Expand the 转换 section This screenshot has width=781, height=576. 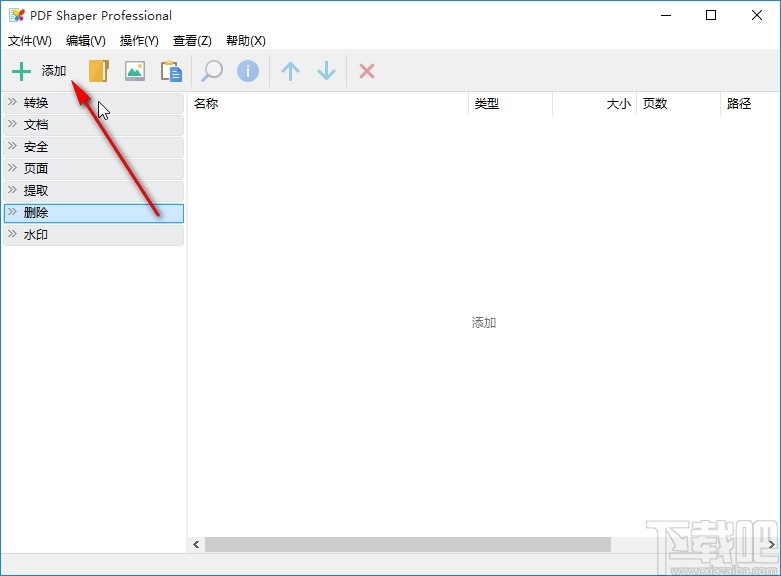(94, 103)
